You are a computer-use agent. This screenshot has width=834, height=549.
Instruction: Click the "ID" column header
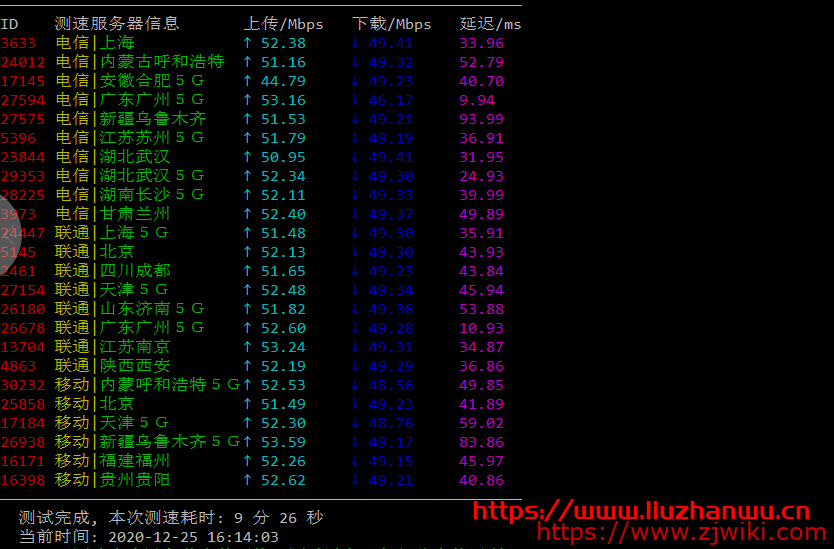(x=9, y=24)
